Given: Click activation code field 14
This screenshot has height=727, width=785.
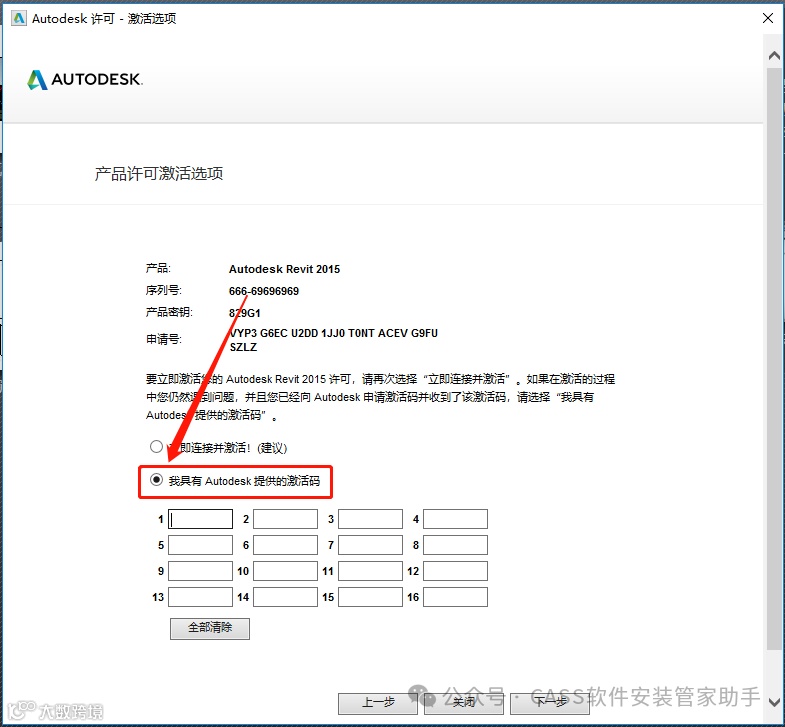Looking at the screenshot, I should point(285,597).
